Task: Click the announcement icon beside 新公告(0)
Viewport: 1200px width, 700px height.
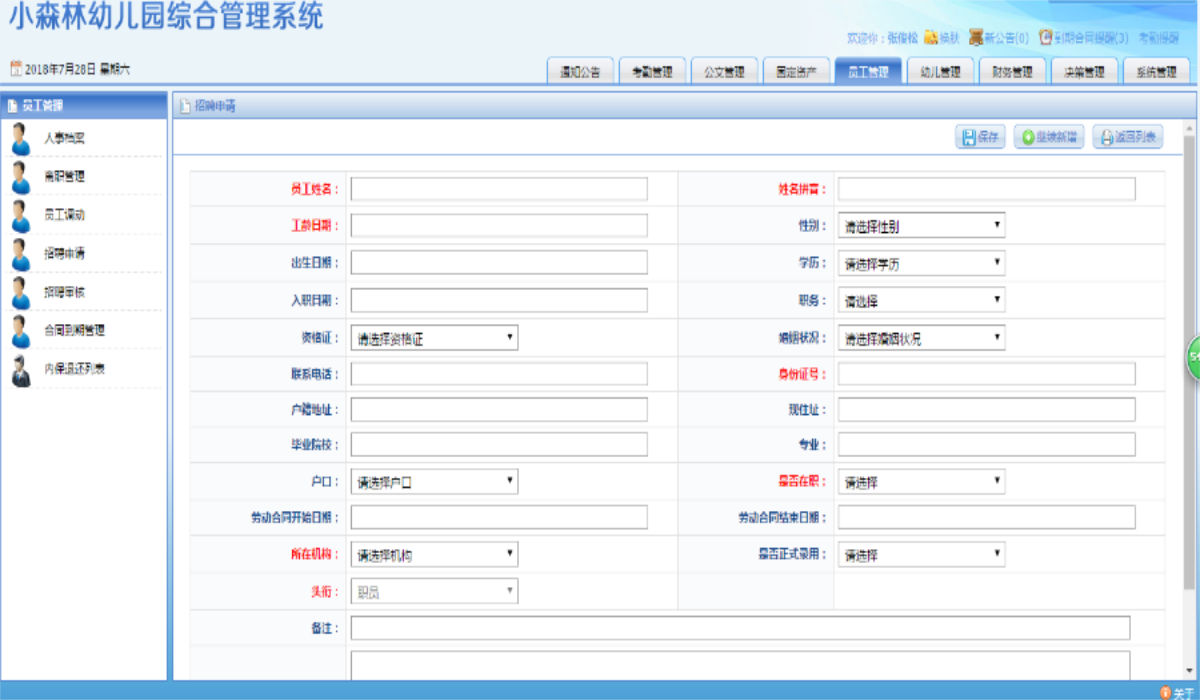Action: point(976,37)
